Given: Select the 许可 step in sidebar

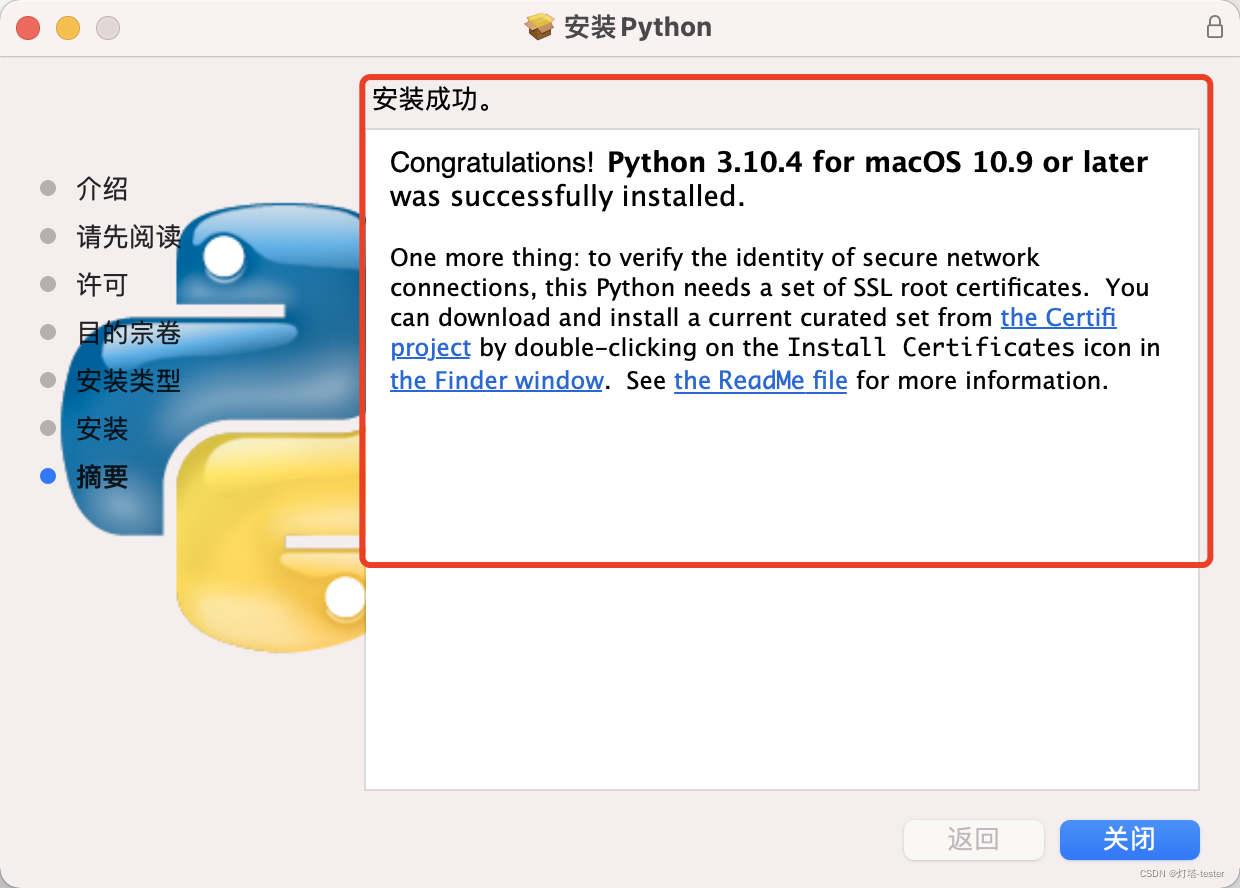Looking at the screenshot, I should [x=102, y=285].
